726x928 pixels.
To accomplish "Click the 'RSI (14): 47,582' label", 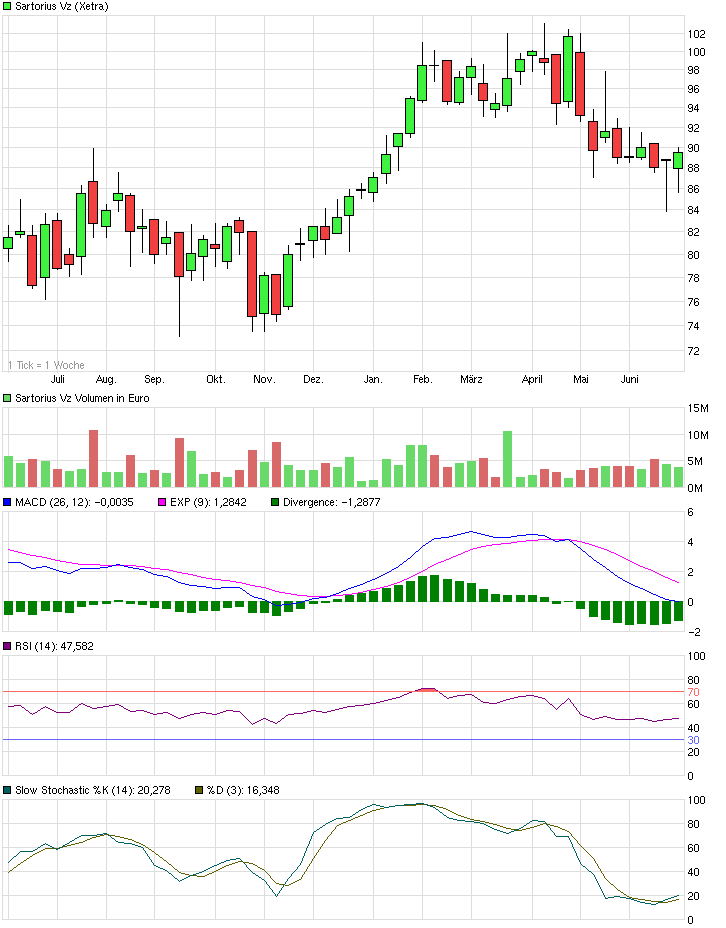I will [54, 646].
